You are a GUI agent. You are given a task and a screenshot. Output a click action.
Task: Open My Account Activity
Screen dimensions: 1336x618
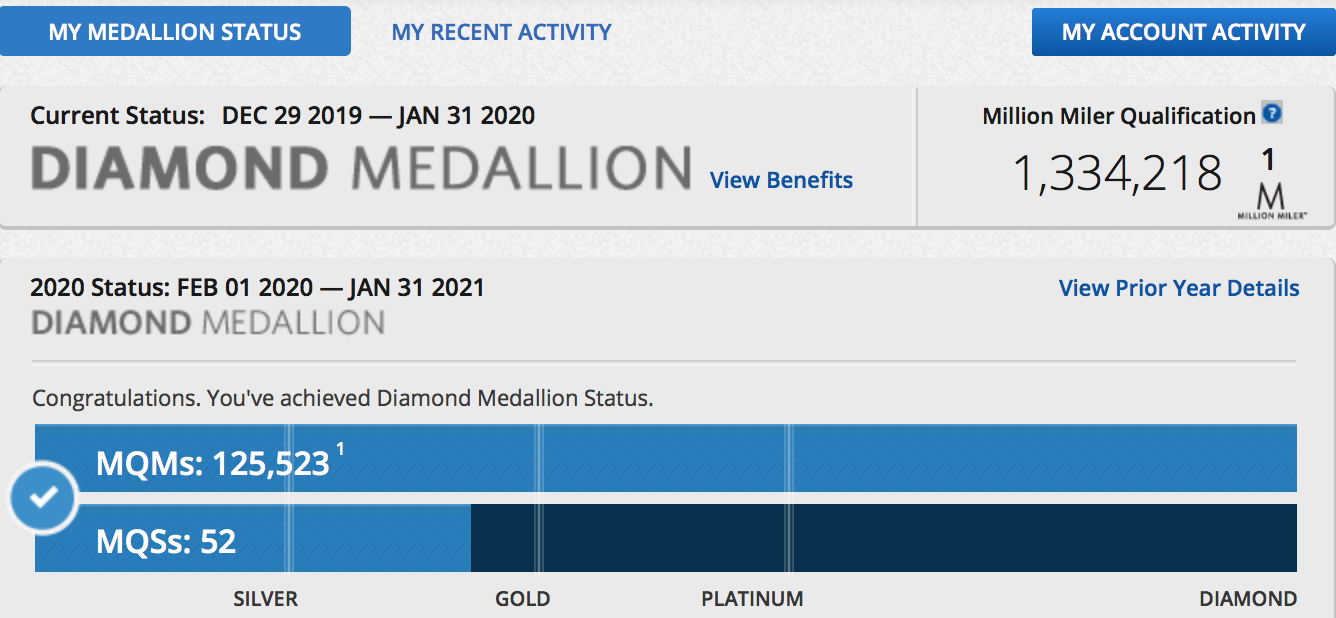point(1183,31)
